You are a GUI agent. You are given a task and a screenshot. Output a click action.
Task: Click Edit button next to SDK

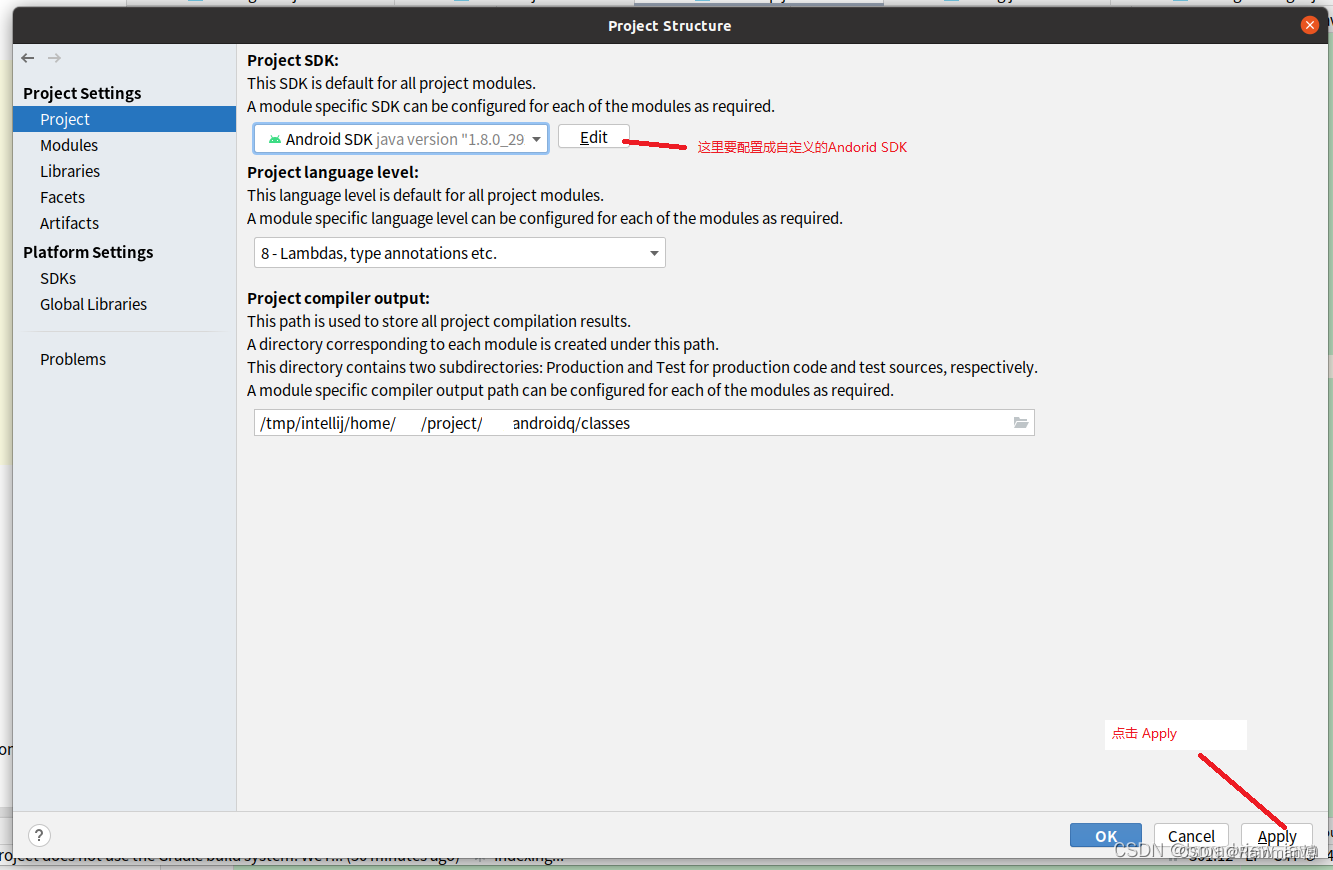point(594,137)
